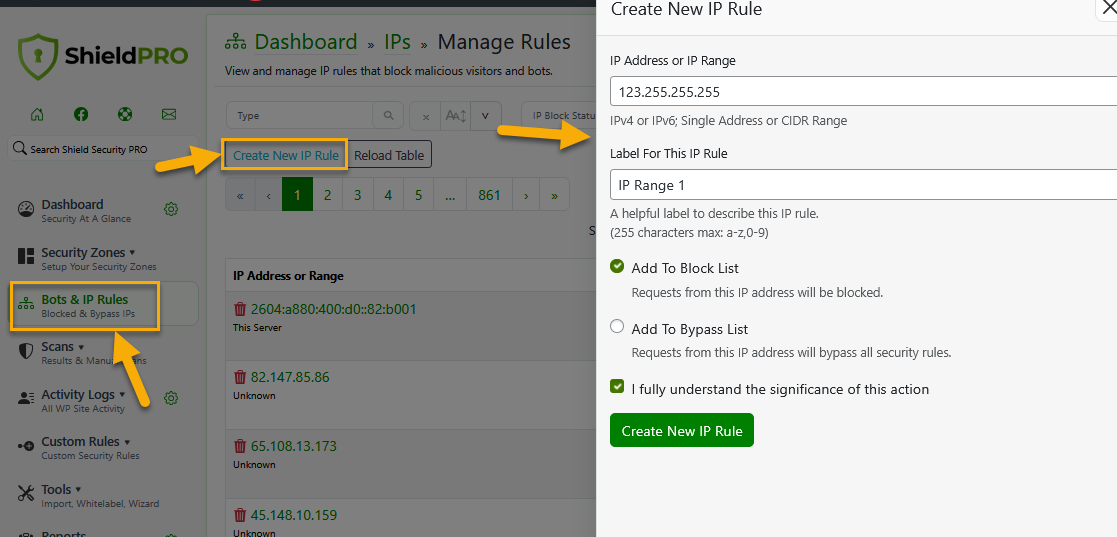1117x537 pixels.
Task: Go to next page with › button
Action: 526,194
